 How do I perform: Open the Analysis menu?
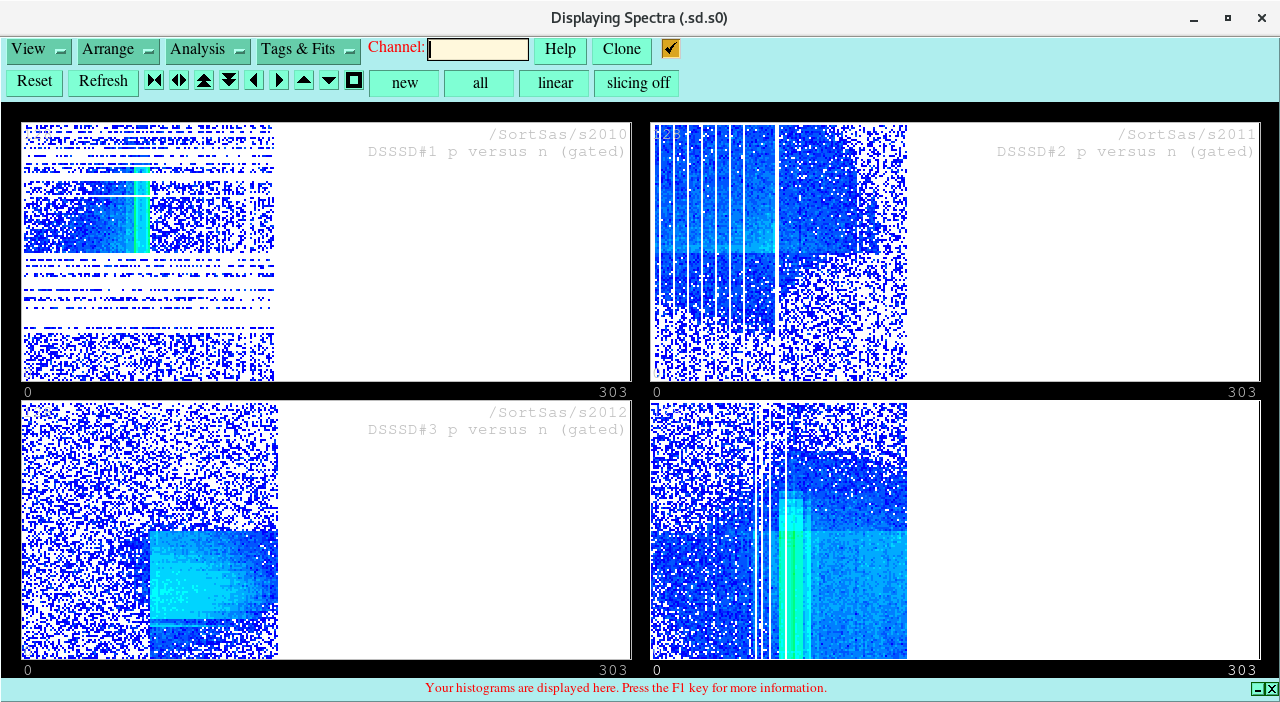(x=196, y=50)
